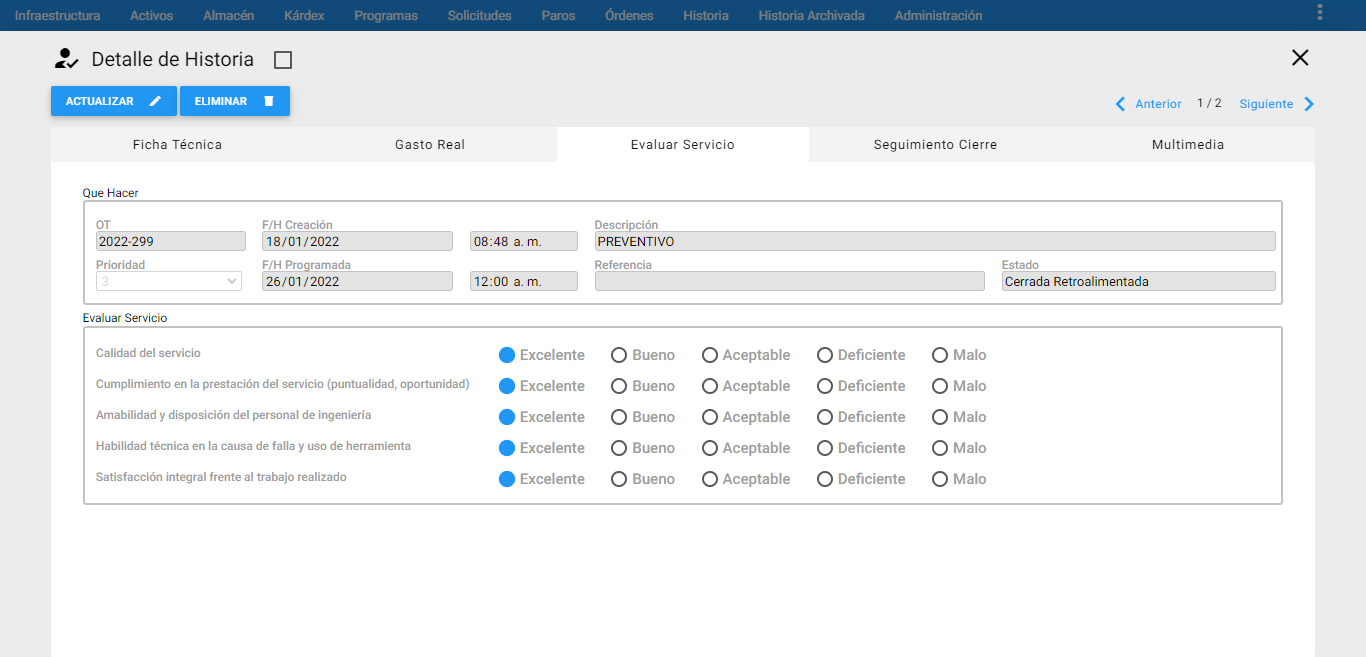Select Aceptable for Satisfacción integral
Image resolution: width=1366 pixels, height=657 pixels.
point(710,479)
